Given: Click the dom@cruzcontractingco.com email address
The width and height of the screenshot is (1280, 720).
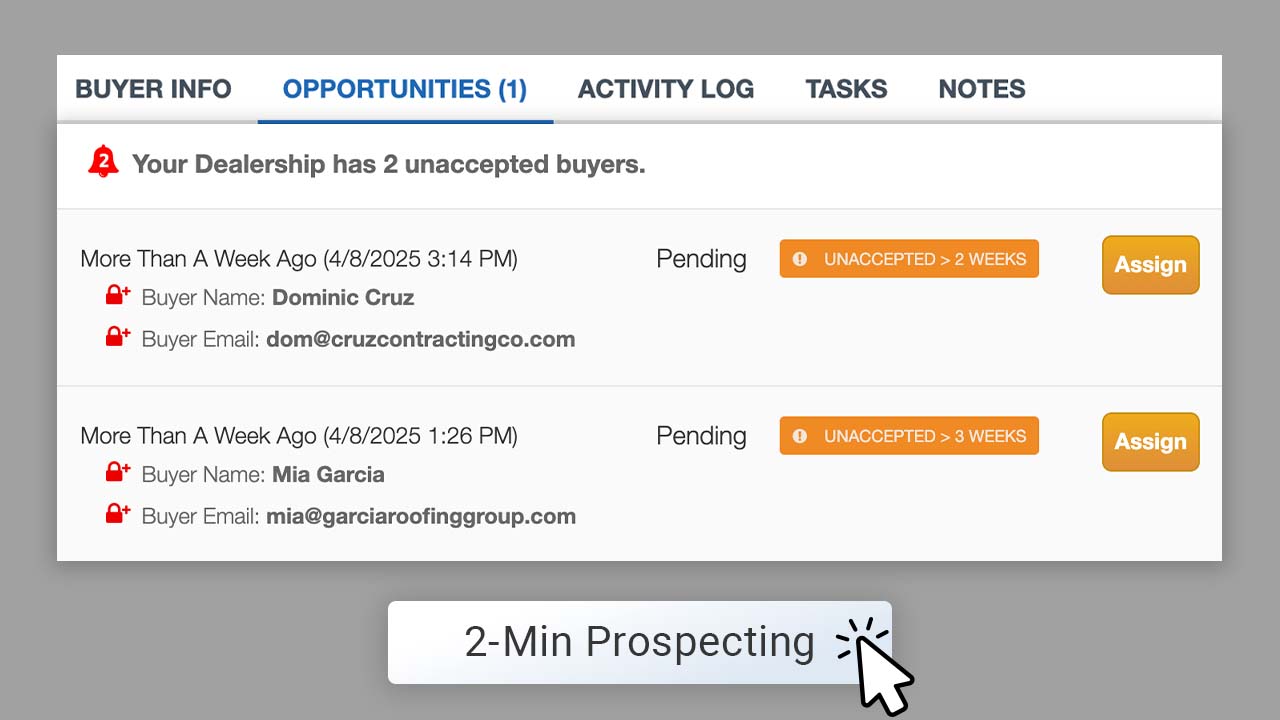Looking at the screenshot, I should coord(421,339).
